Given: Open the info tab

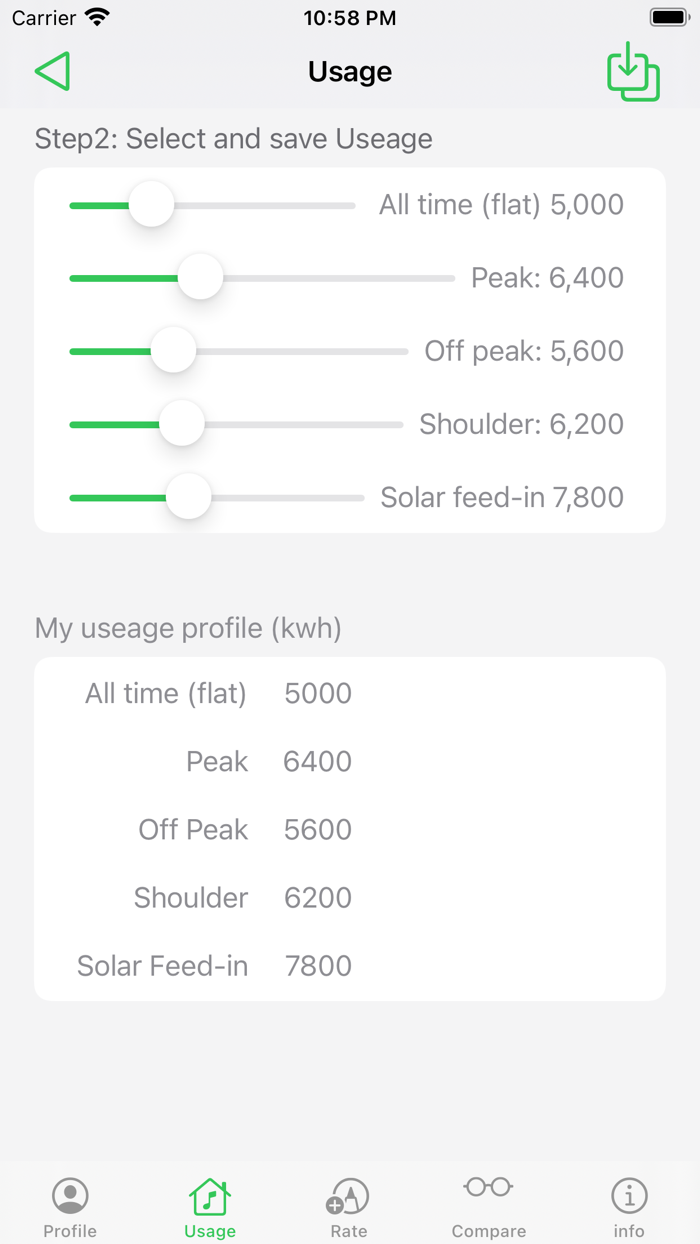Looking at the screenshot, I should (628, 1205).
